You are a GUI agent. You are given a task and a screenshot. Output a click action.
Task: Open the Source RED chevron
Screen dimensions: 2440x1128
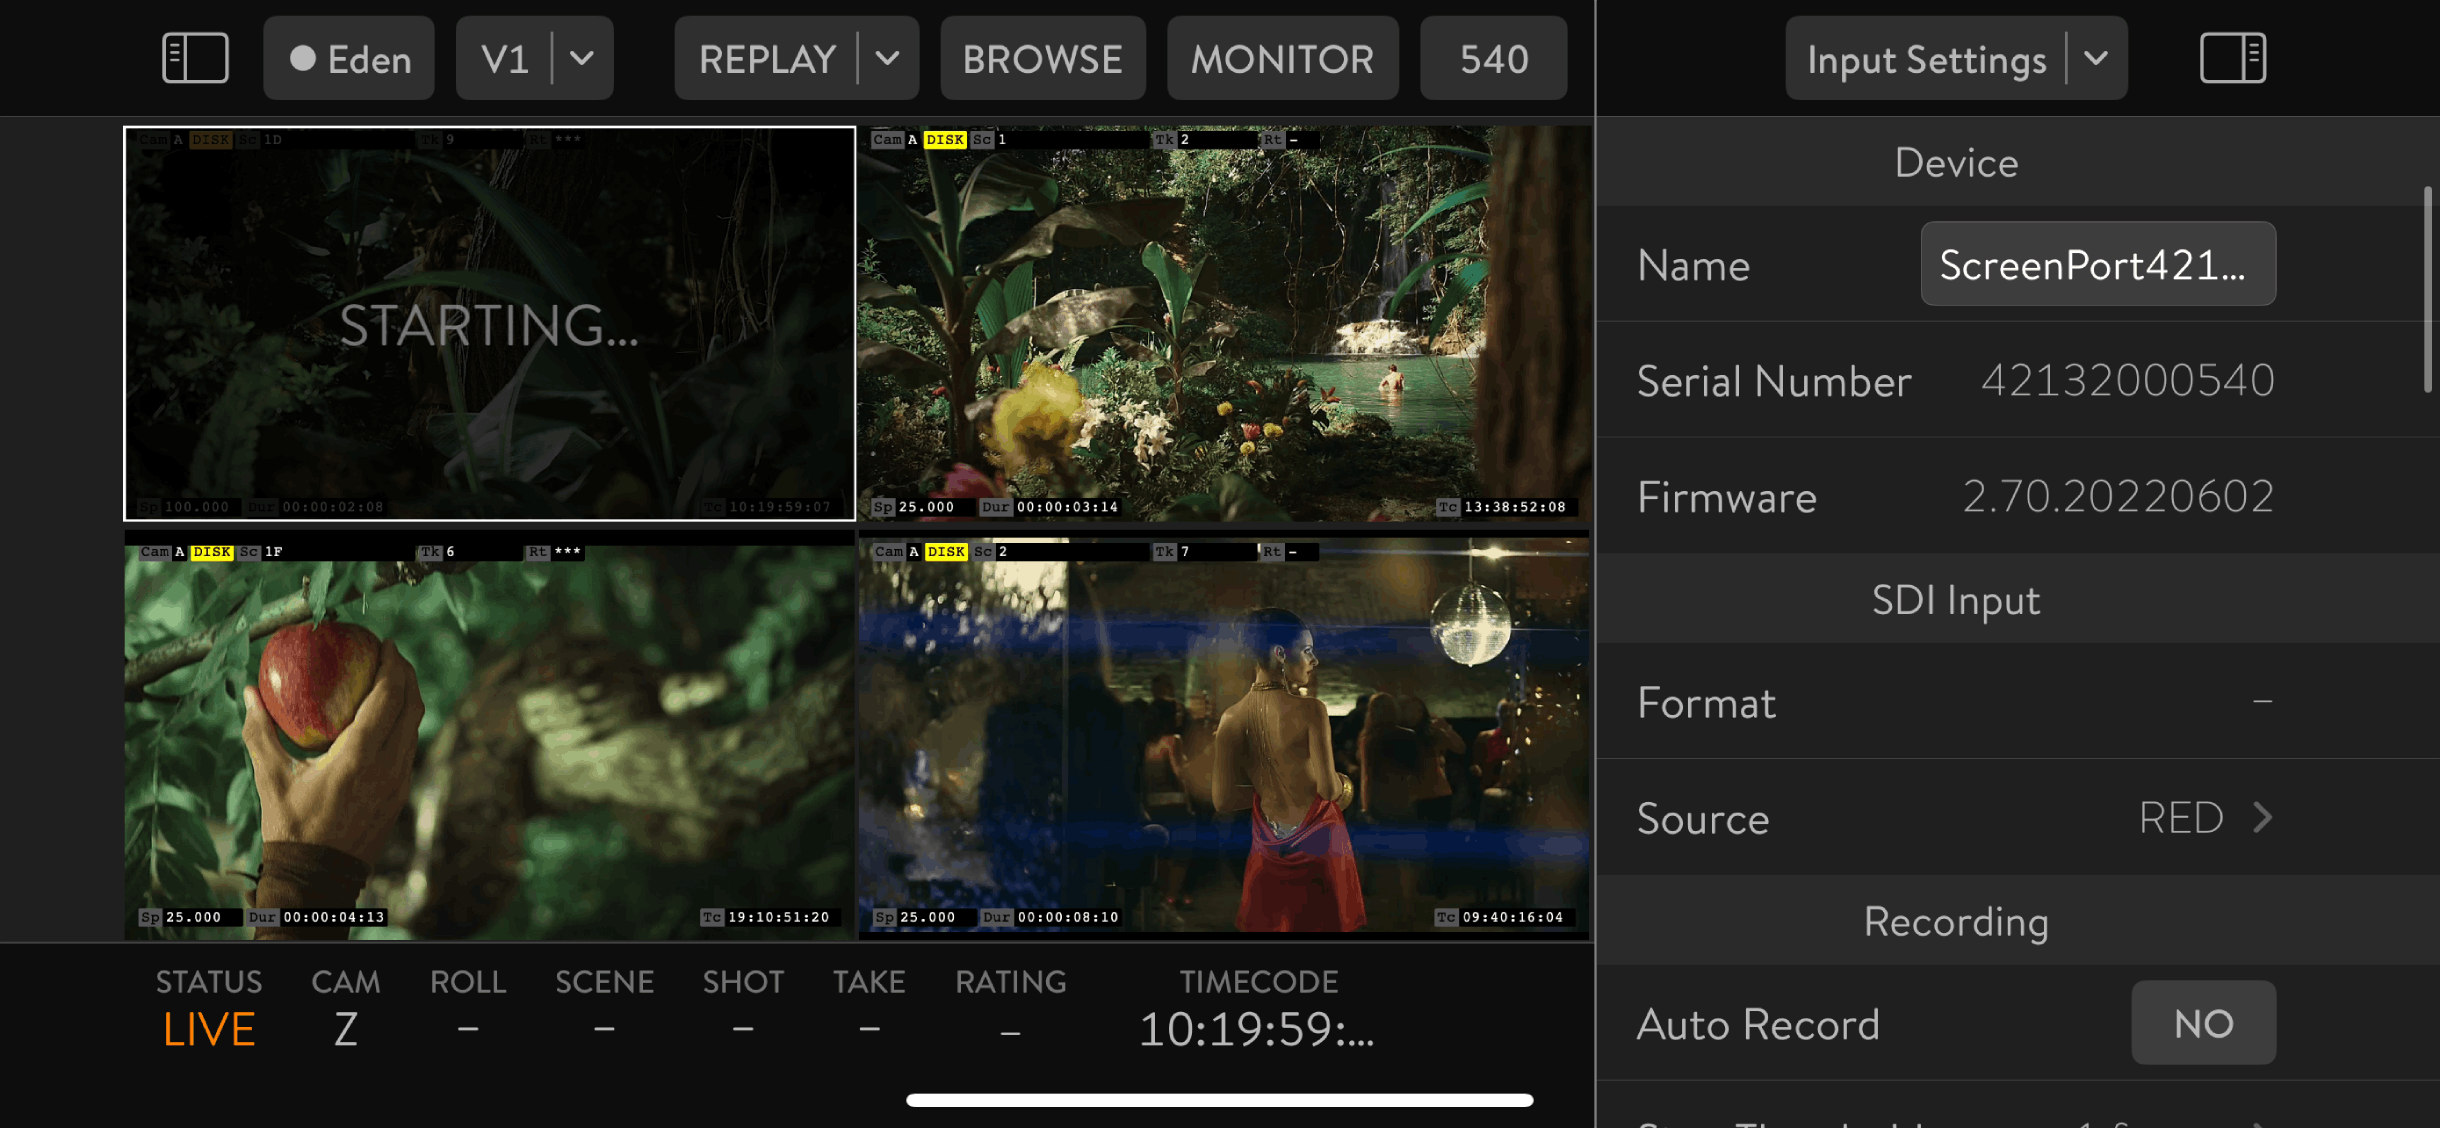[x=2263, y=818]
